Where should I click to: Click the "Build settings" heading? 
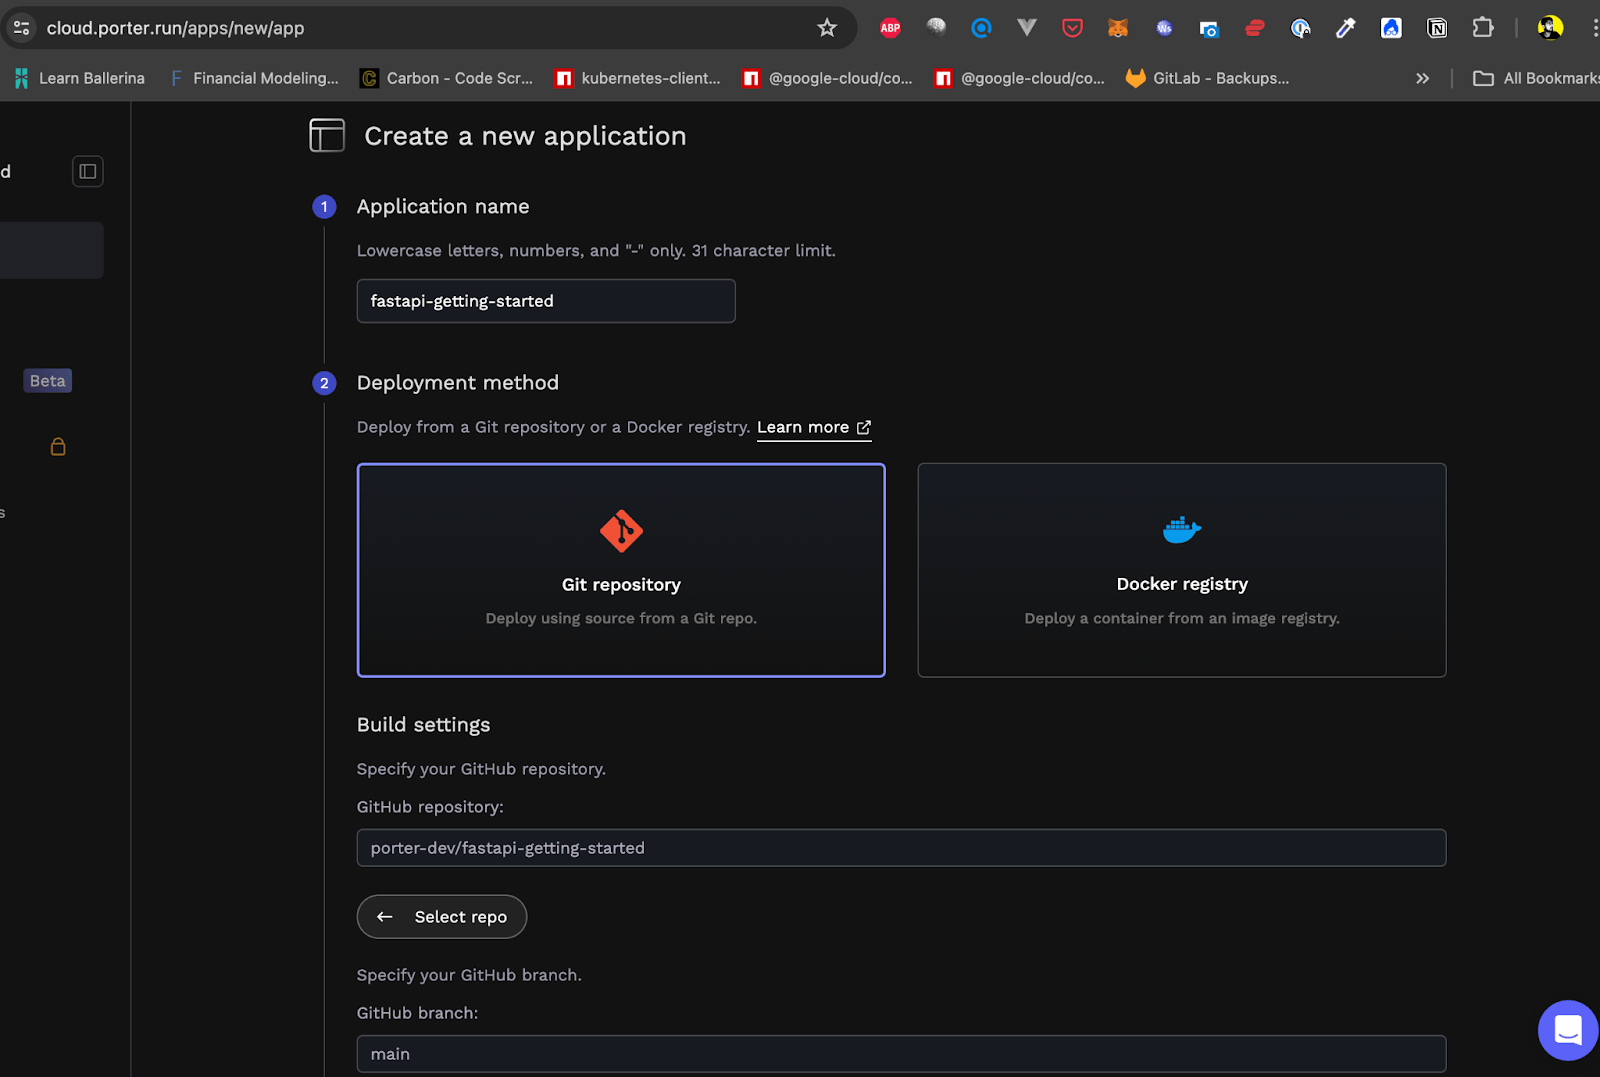424,725
